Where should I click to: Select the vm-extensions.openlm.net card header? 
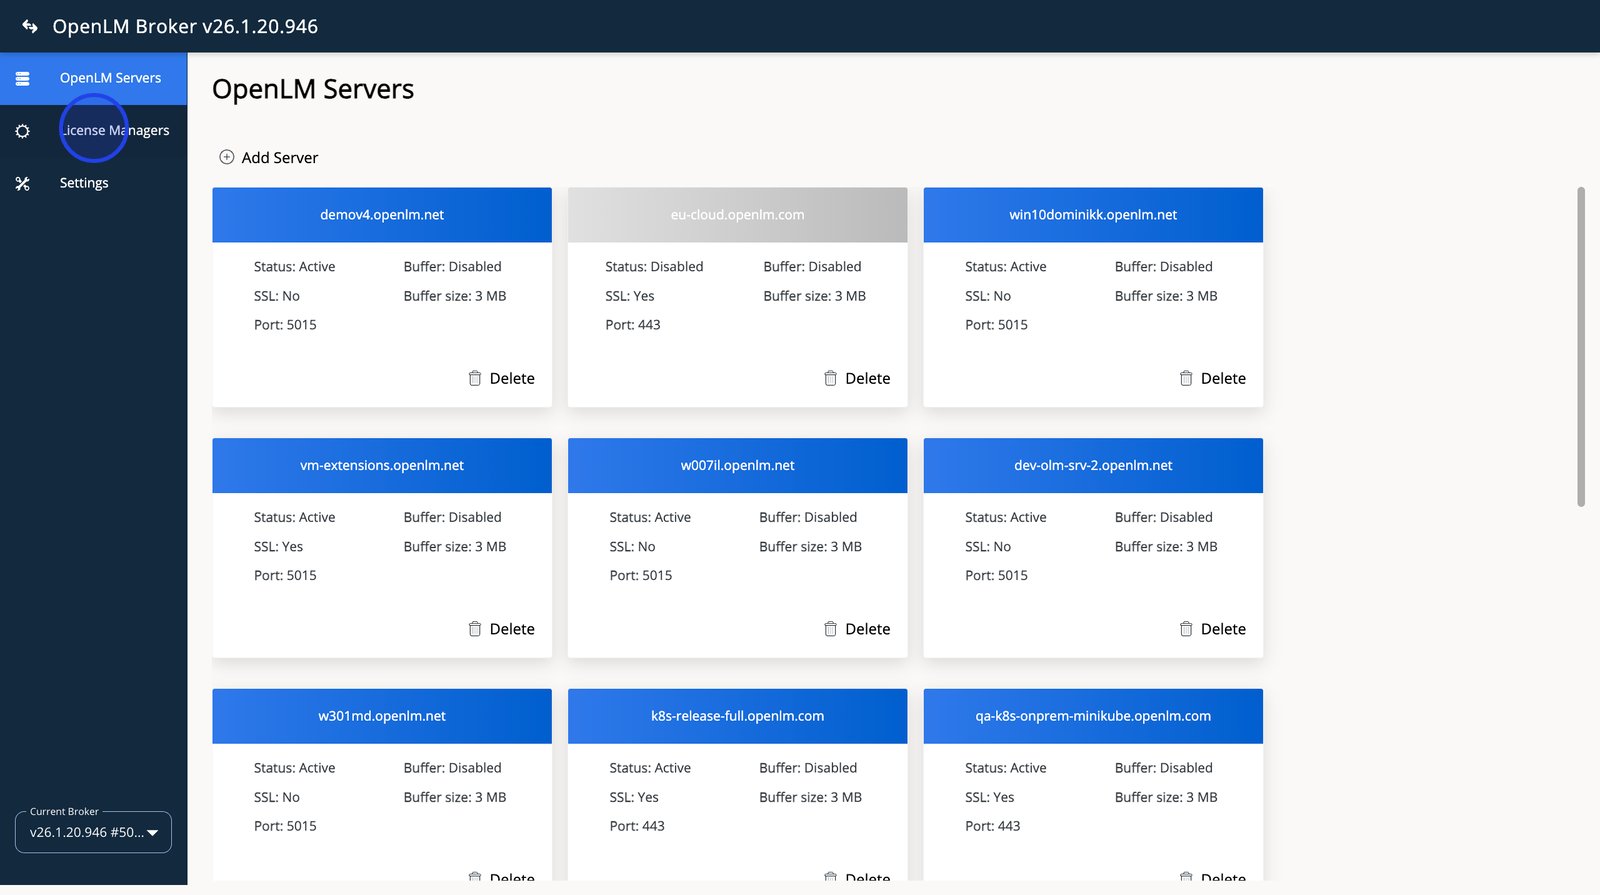pos(382,465)
